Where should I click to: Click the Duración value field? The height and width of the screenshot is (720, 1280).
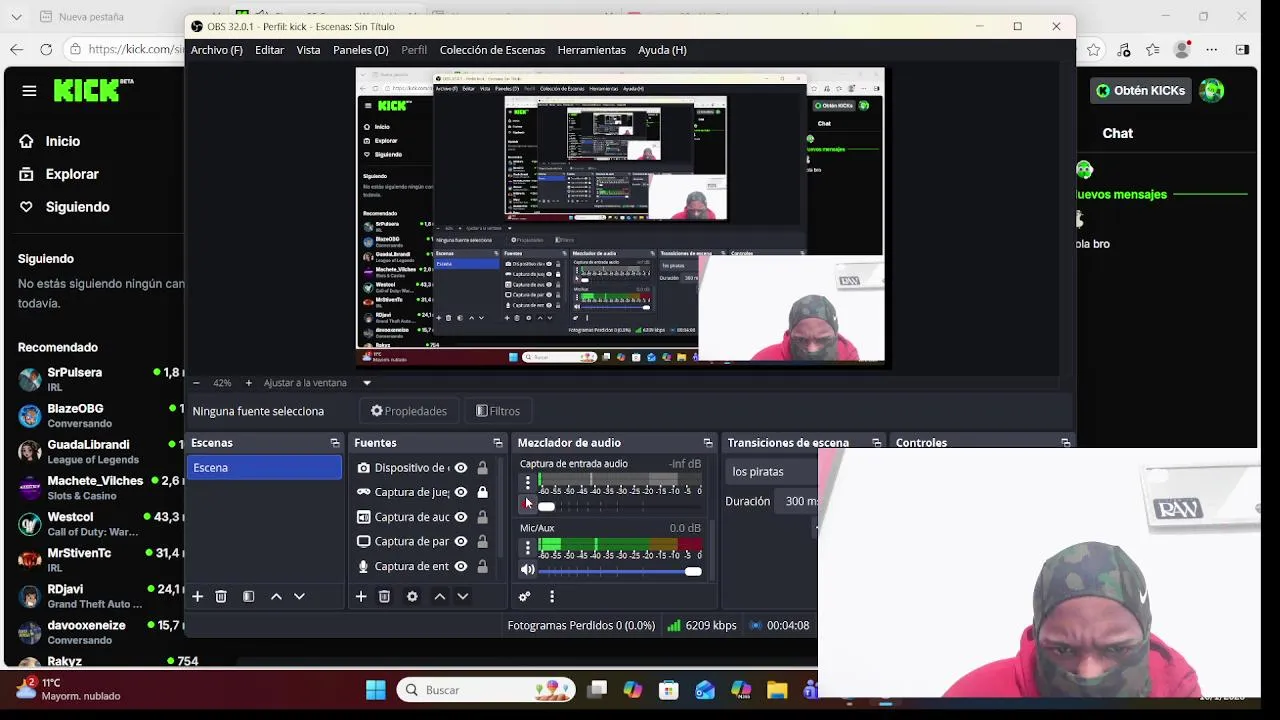click(798, 501)
